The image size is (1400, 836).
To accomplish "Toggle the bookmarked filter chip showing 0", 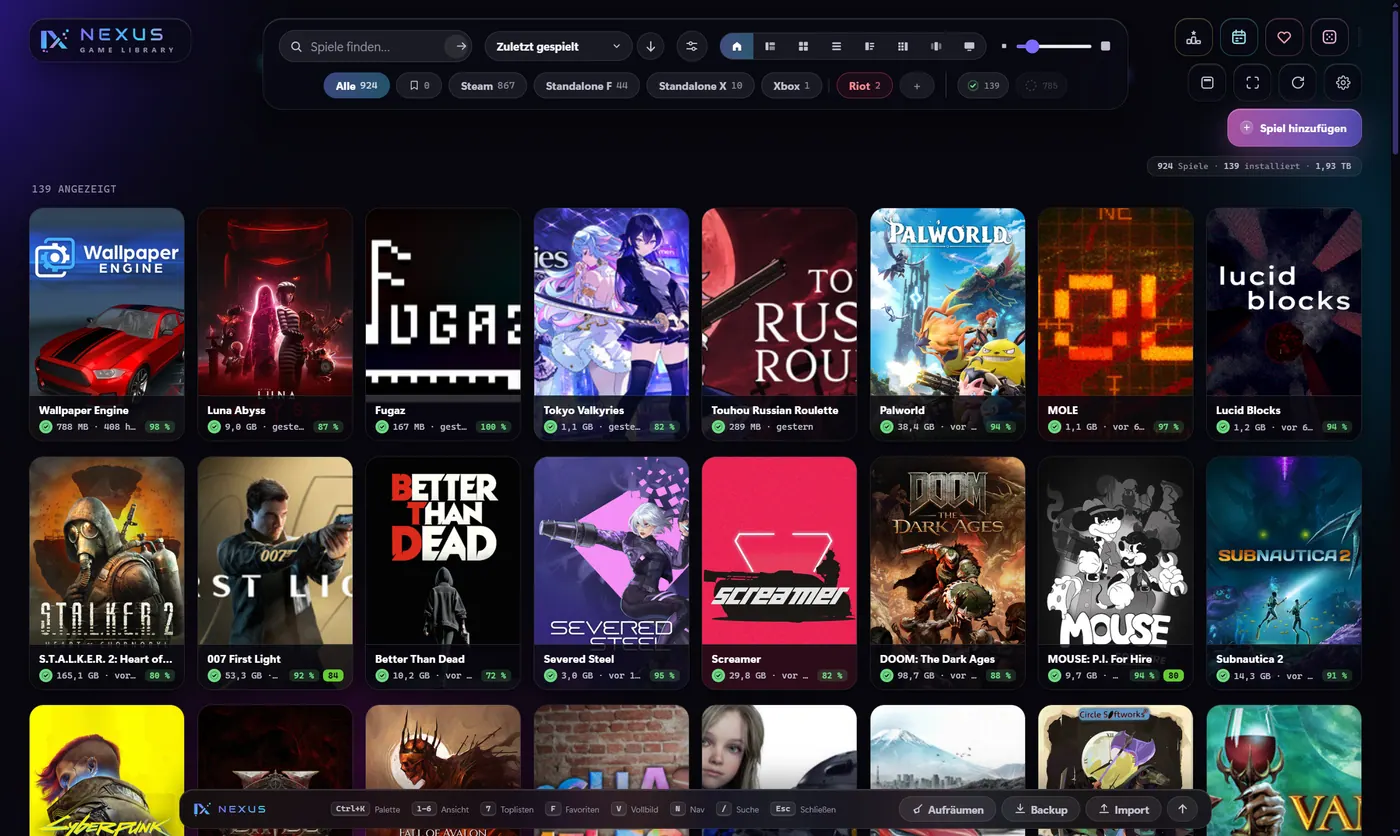I will (x=419, y=86).
